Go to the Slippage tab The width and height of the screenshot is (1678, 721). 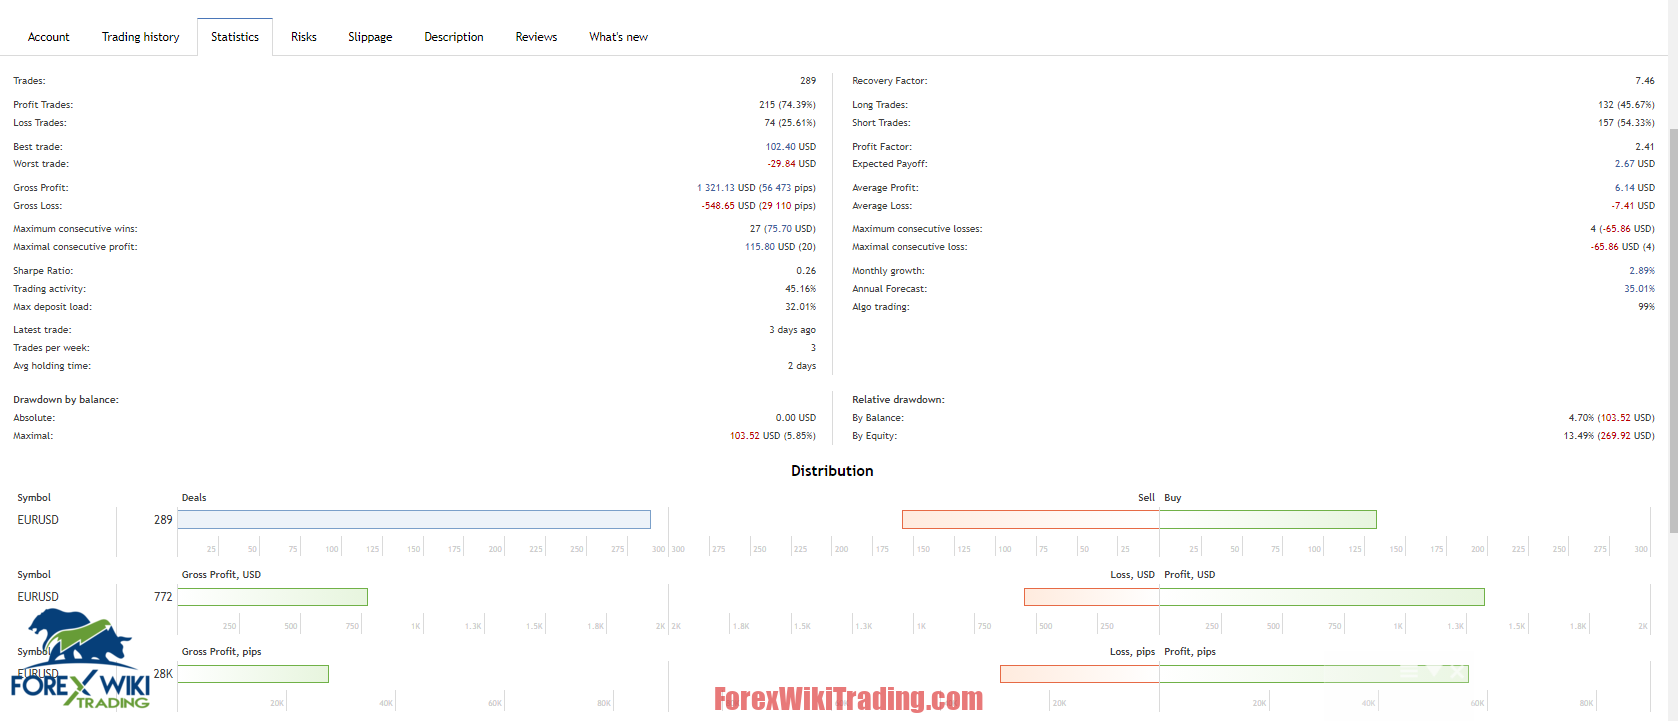(370, 37)
